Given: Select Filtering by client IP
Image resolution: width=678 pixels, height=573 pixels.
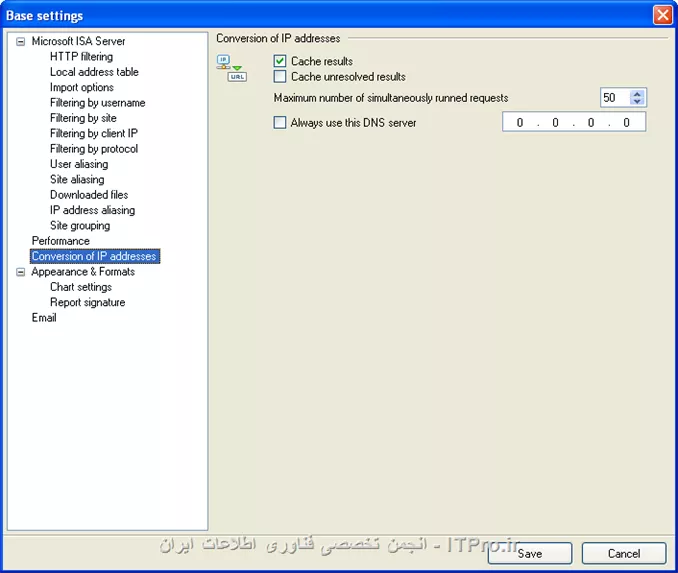Looking at the screenshot, I should tap(94, 133).
